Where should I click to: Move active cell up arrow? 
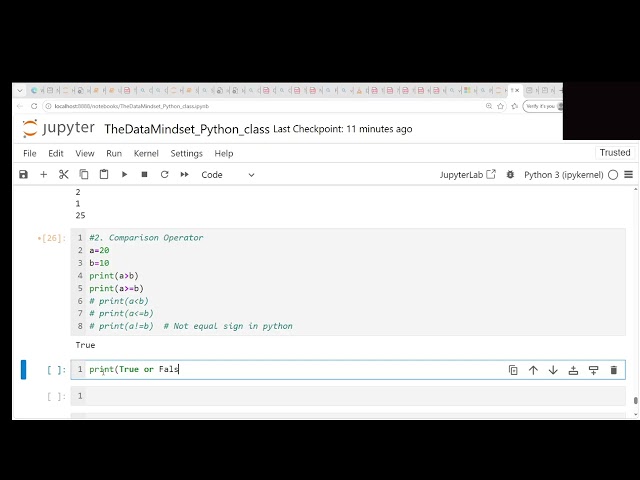533,370
